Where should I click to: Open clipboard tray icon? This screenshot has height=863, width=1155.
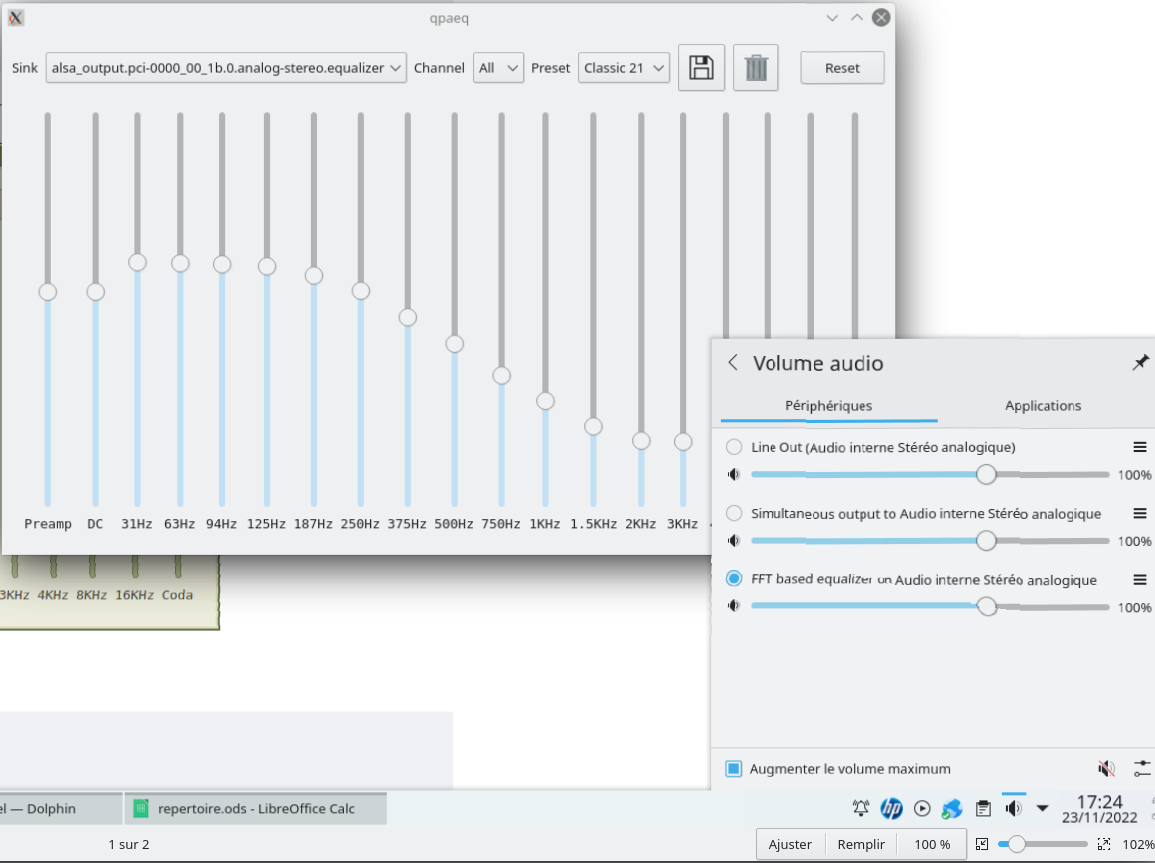point(983,809)
